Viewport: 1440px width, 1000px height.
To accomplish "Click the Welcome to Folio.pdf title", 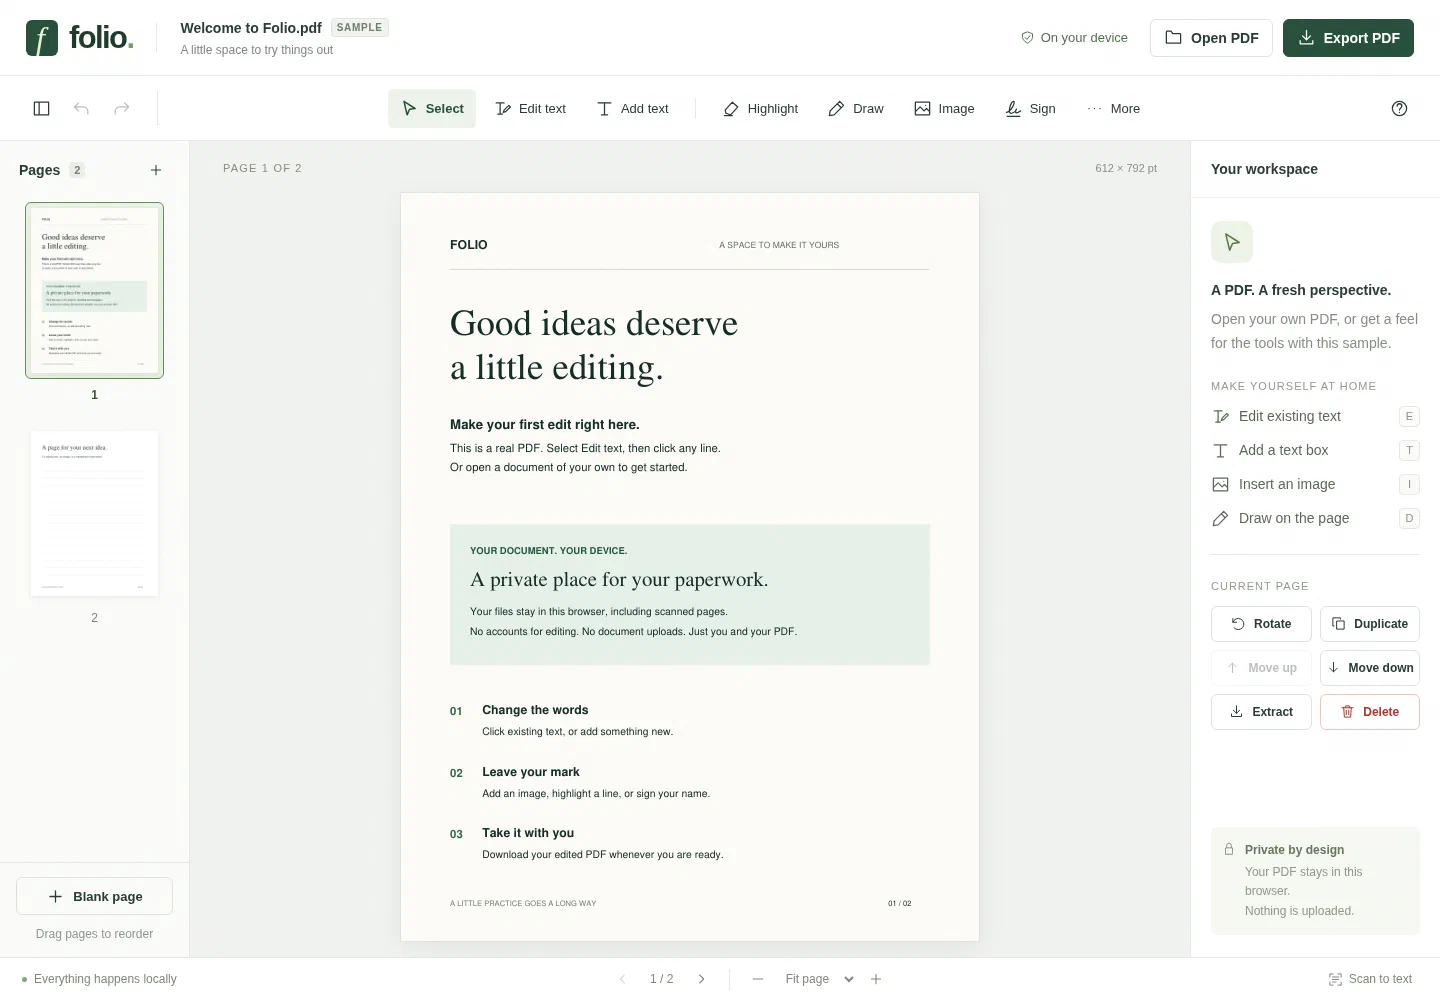I will tap(251, 28).
